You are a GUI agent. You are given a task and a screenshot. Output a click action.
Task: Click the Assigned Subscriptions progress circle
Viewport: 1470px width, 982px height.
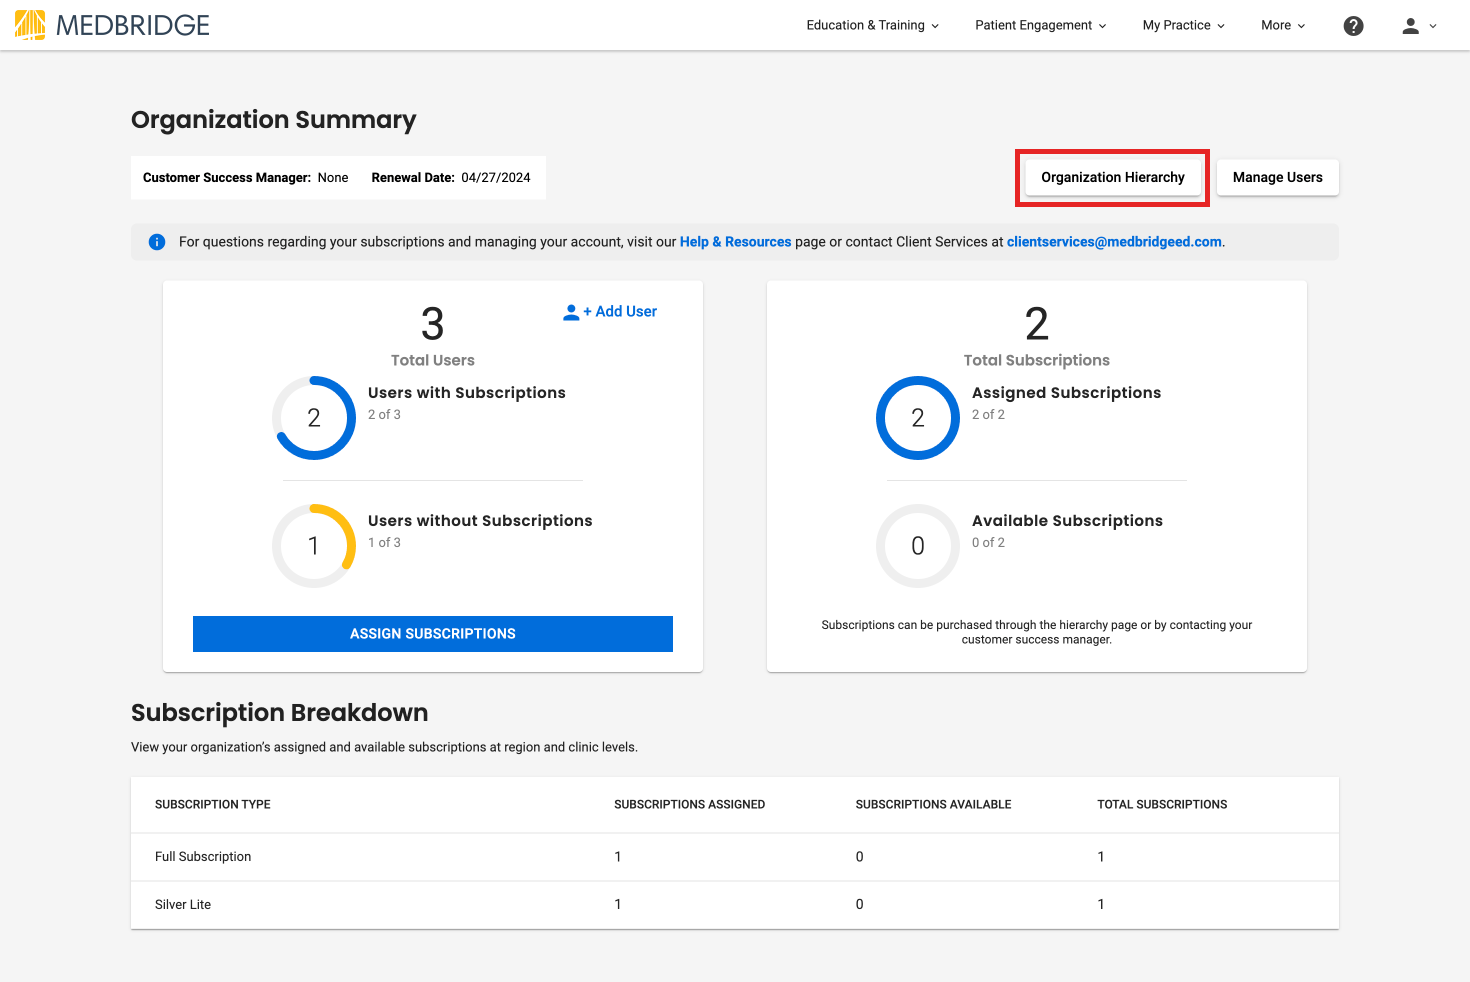tap(917, 418)
